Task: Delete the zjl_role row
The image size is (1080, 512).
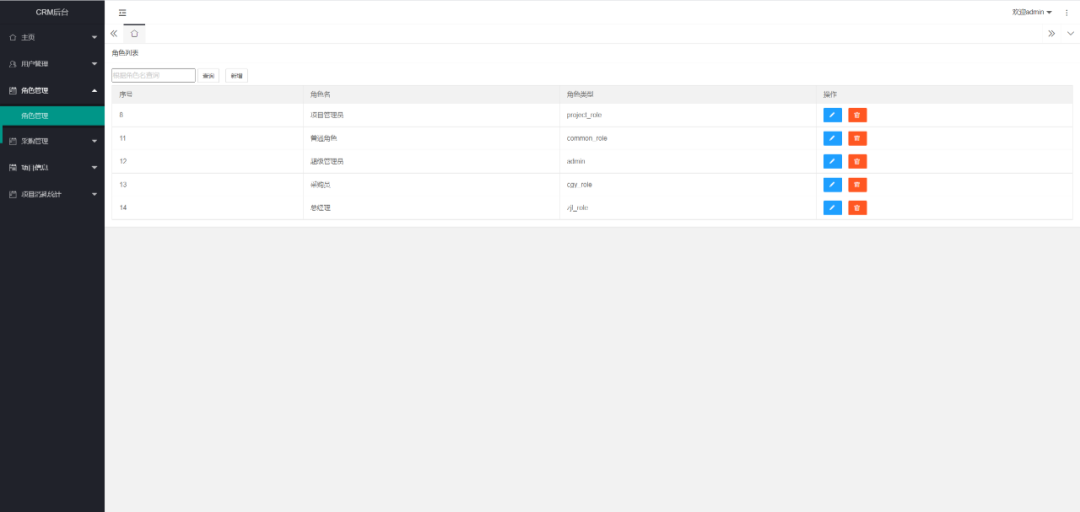Action: point(858,207)
